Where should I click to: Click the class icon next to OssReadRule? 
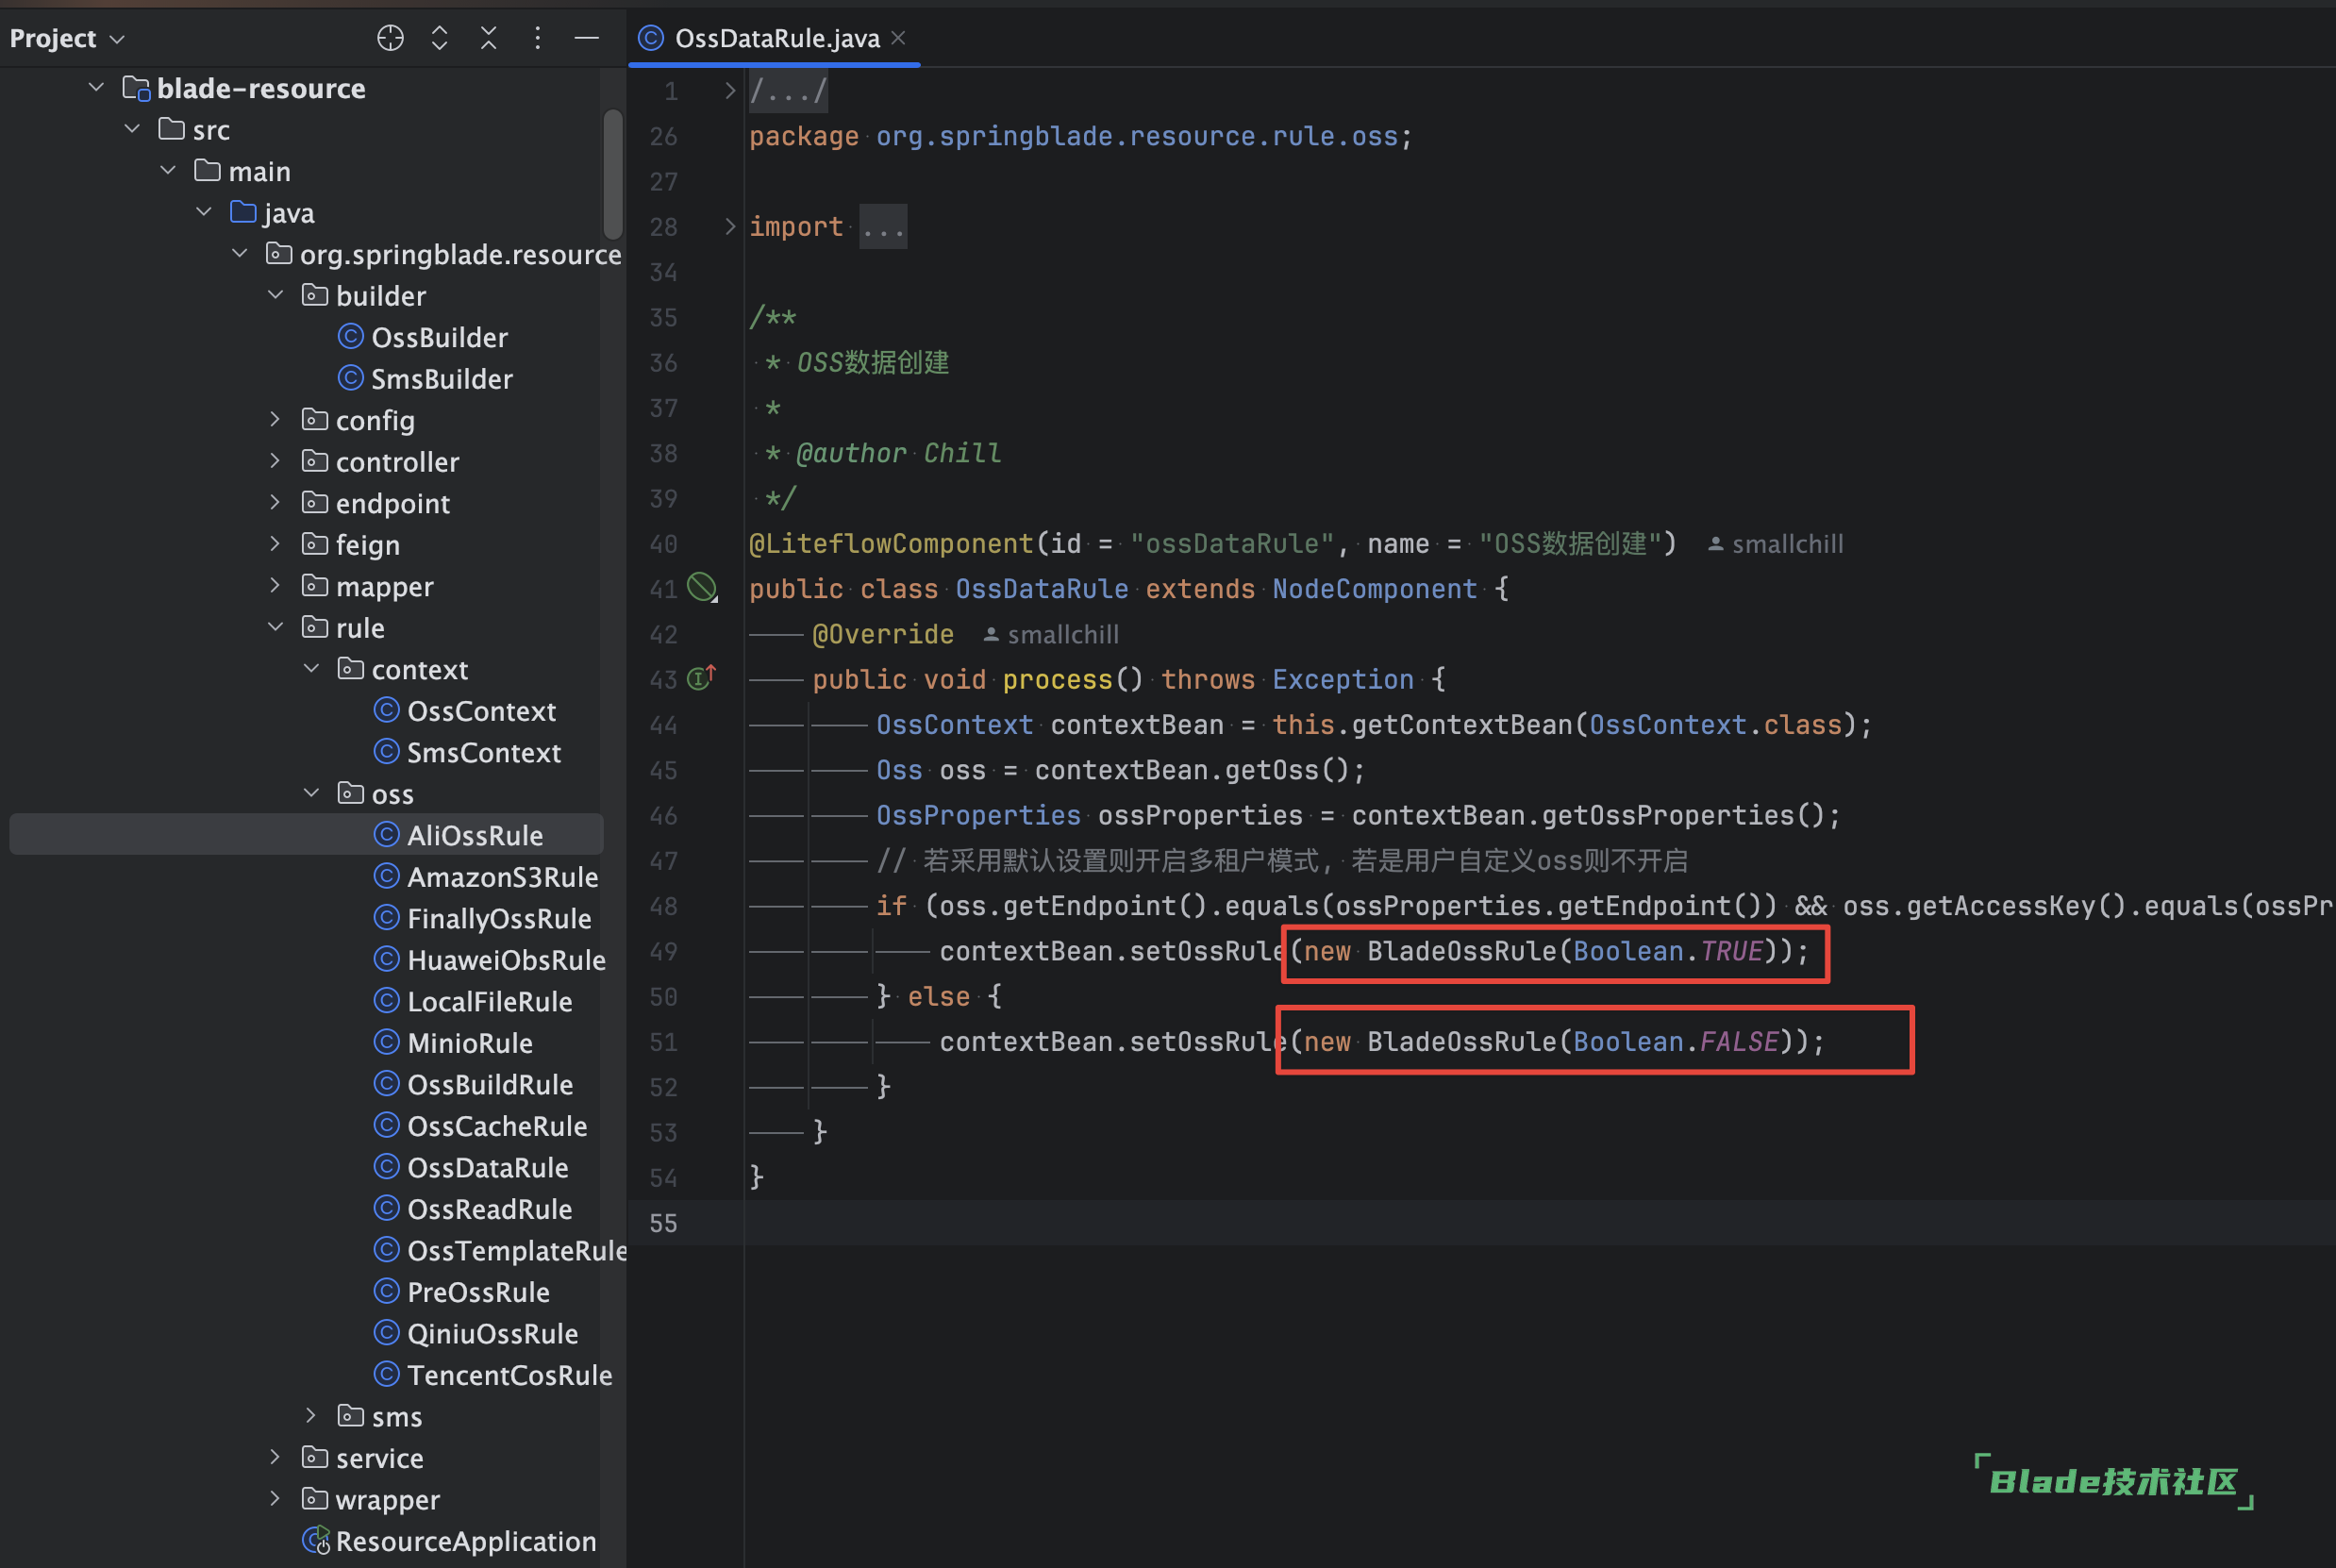pos(386,1208)
